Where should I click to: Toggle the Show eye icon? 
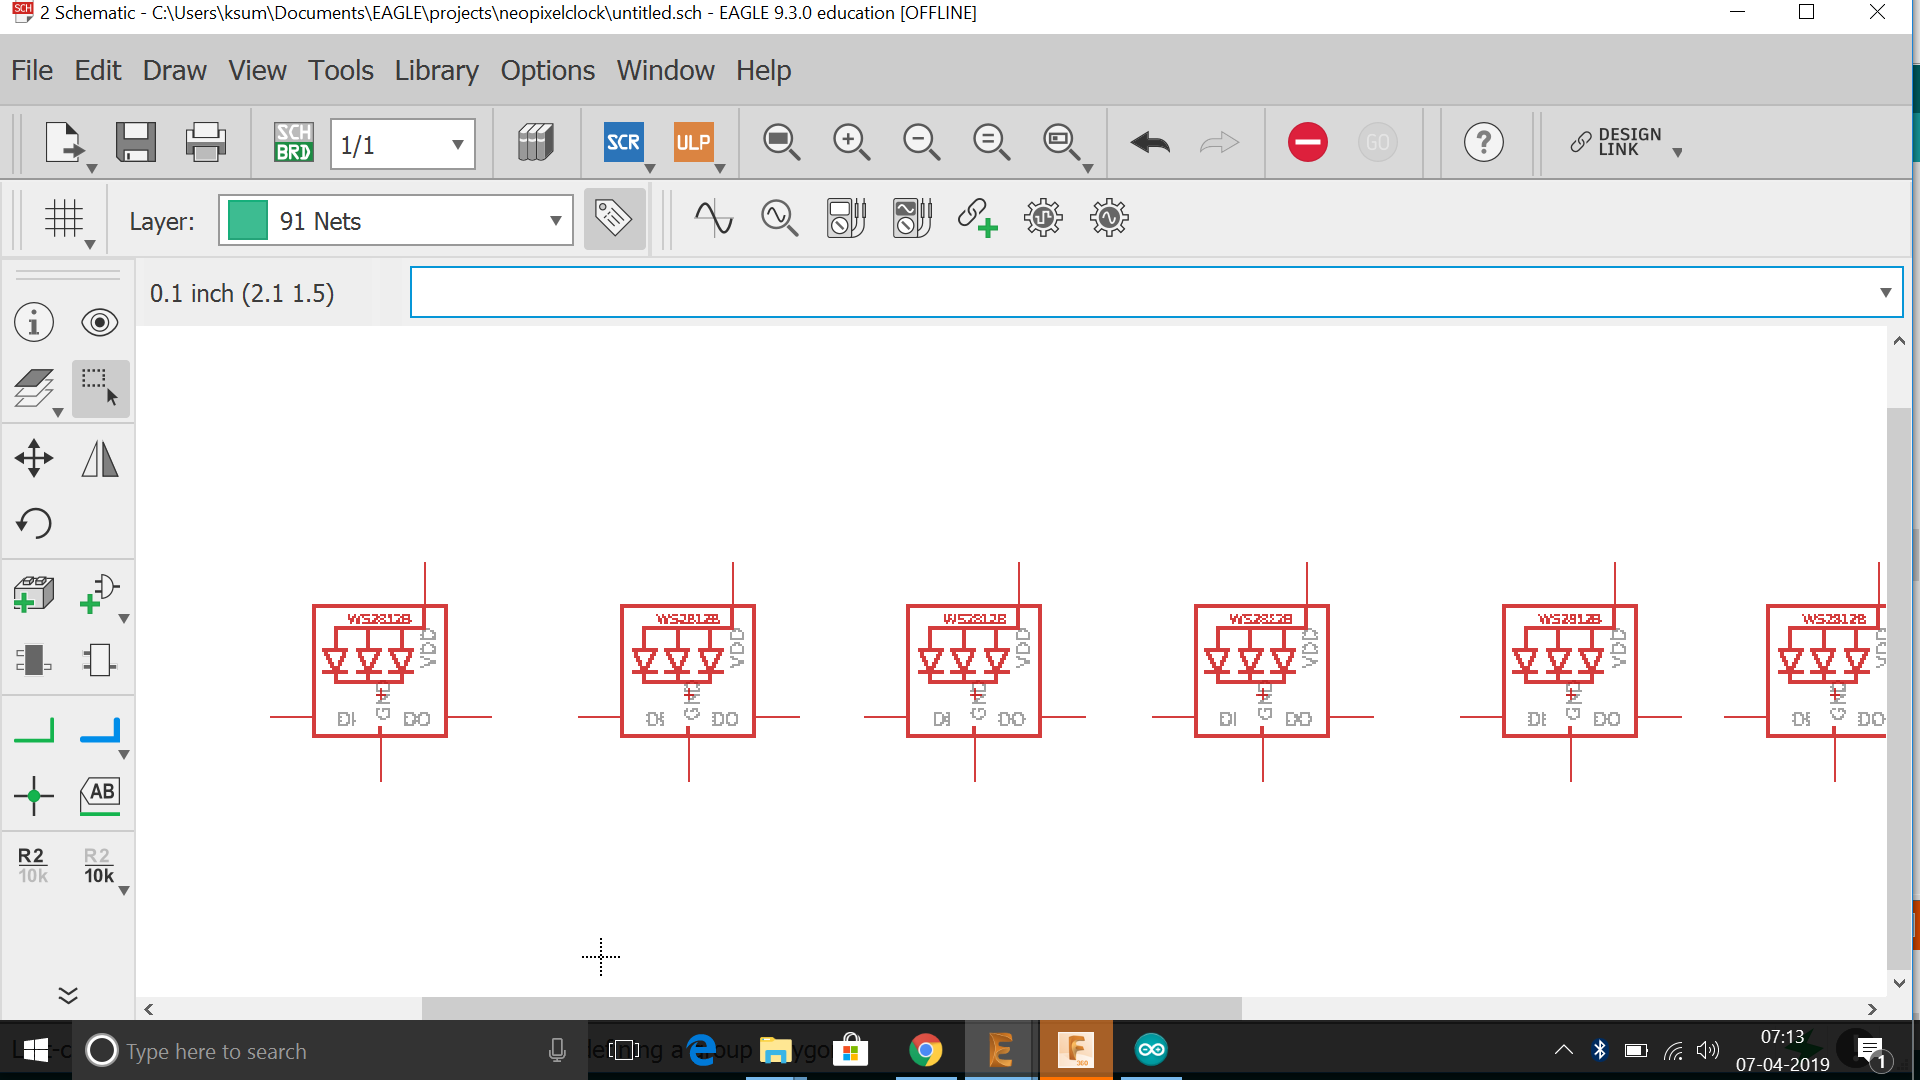(100, 323)
